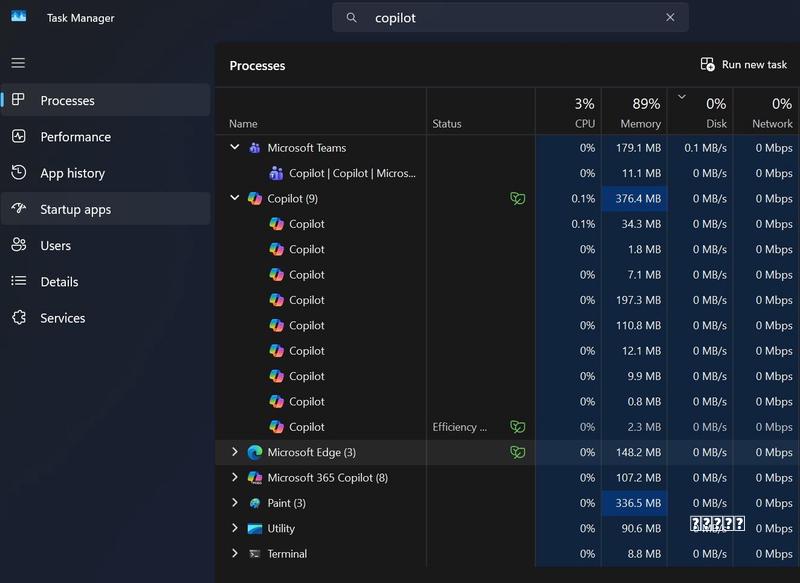Image resolution: width=800 pixels, height=583 pixels.
Task: Clear the copilot search text
Action: coord(670,17)
